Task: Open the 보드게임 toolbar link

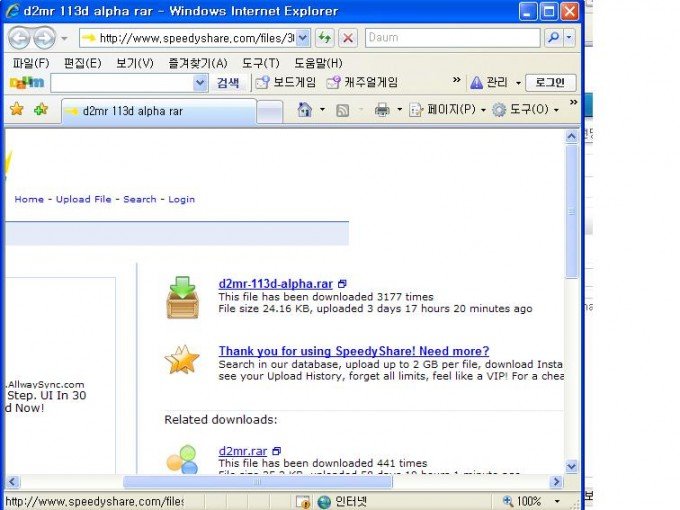Action: (x=285, y=82)
